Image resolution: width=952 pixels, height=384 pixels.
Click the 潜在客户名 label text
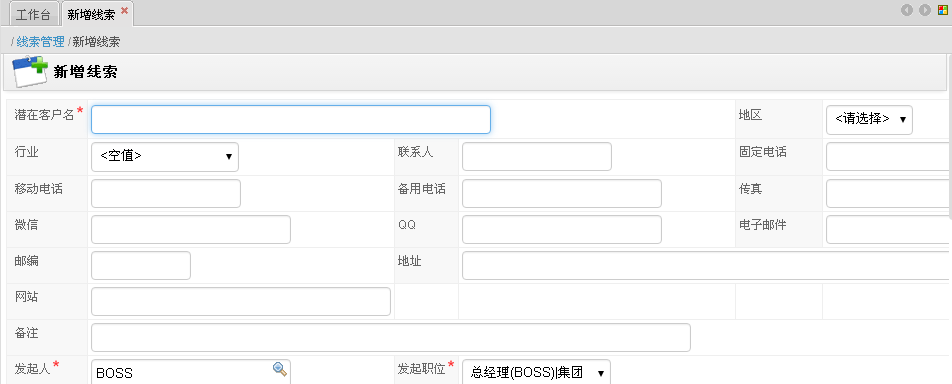click(44, 114)
